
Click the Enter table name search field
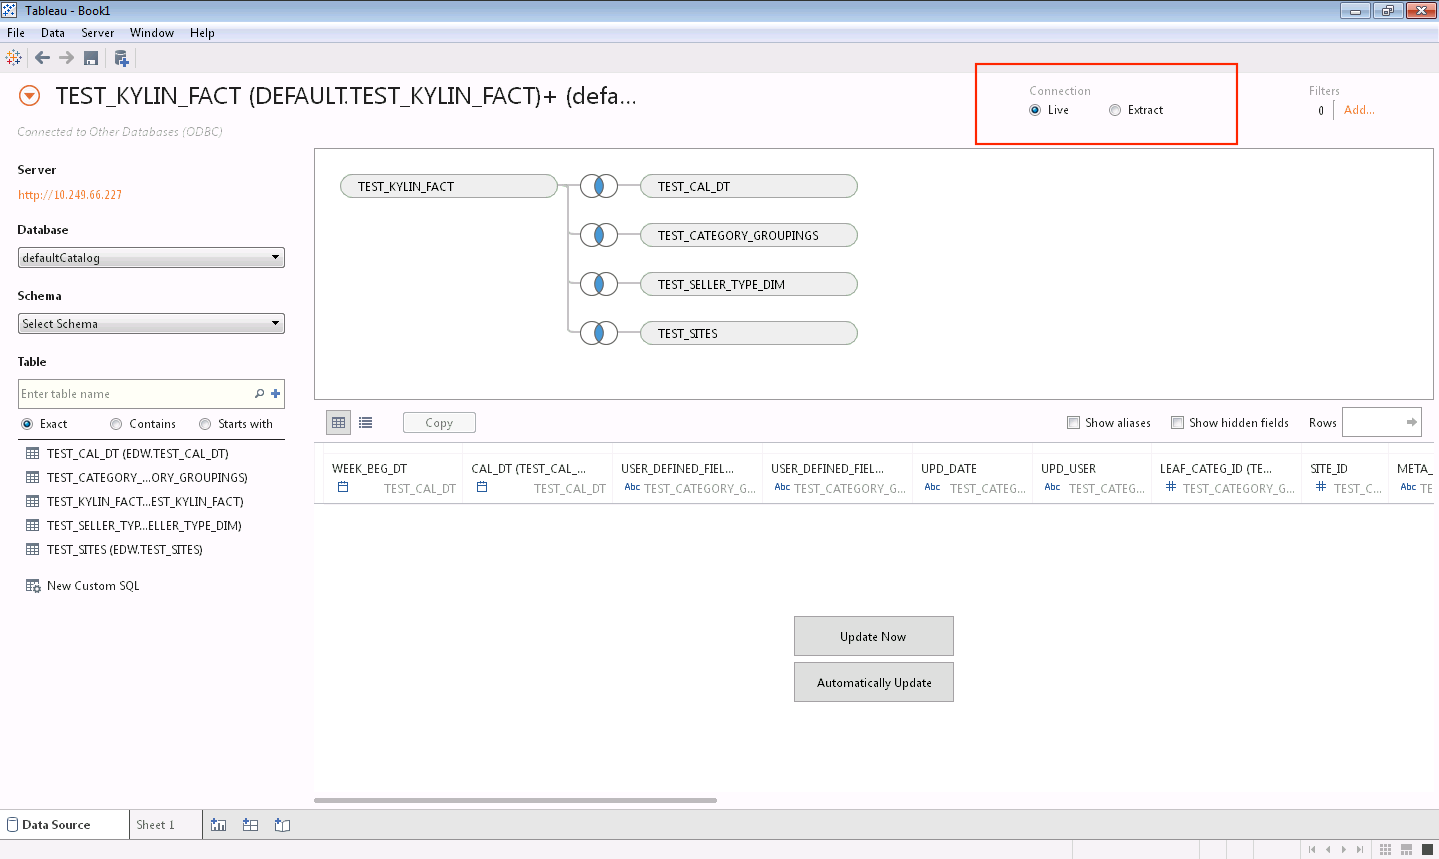[133, 394]
